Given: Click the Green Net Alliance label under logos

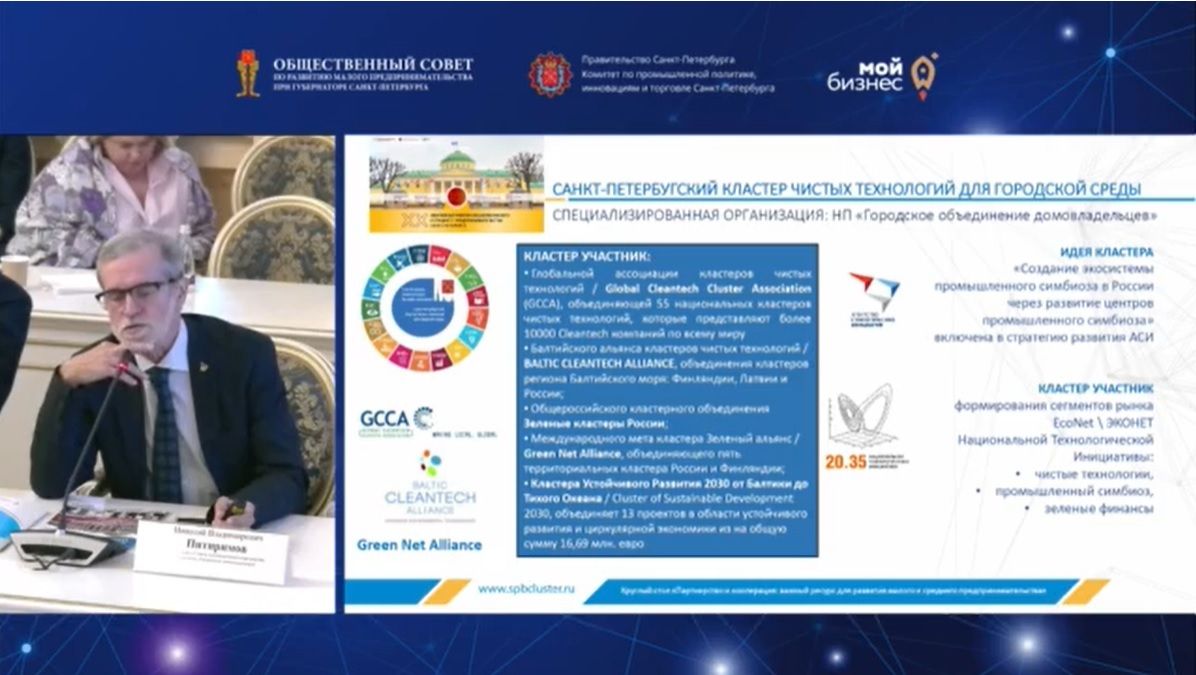Looking at the screenshot, I should pos(420,545).
